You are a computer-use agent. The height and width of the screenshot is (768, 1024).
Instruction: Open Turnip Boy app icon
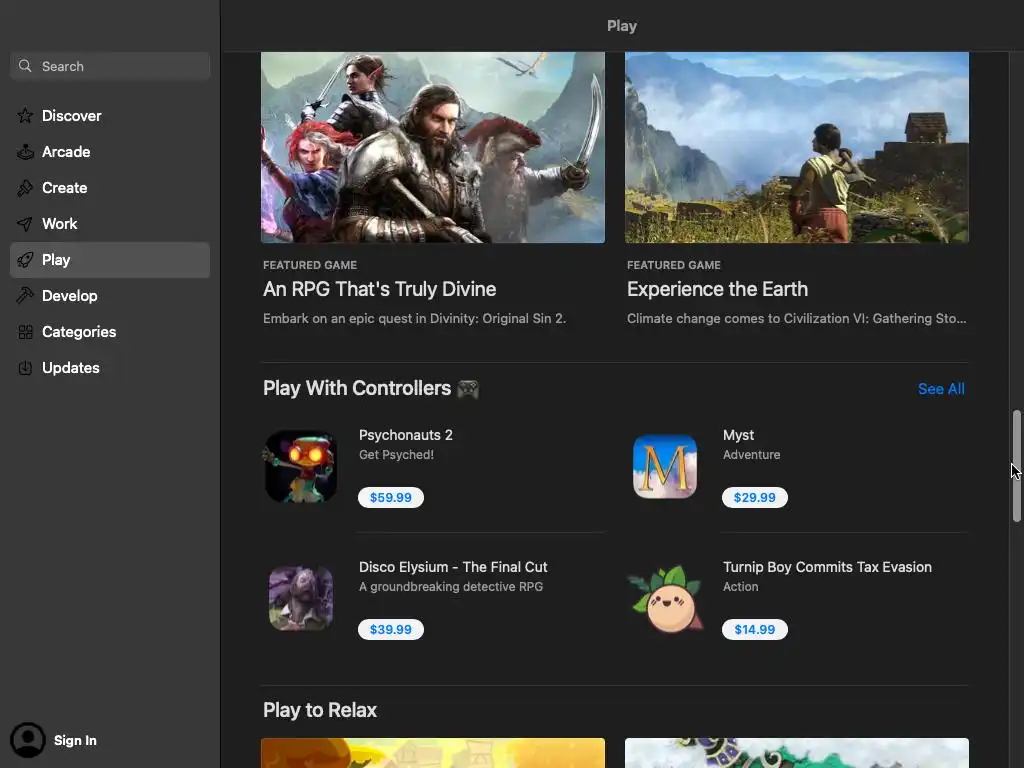click(665, 598)
